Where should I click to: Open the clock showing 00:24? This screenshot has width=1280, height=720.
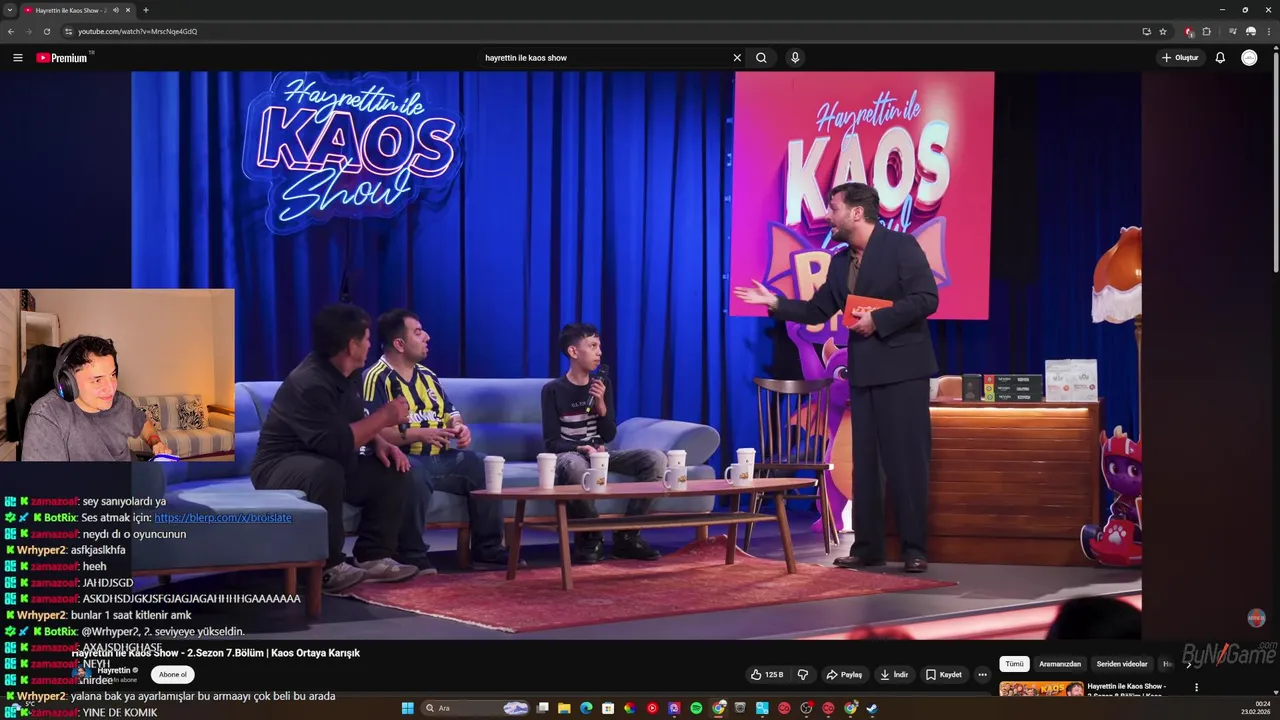click(1255, 708)
